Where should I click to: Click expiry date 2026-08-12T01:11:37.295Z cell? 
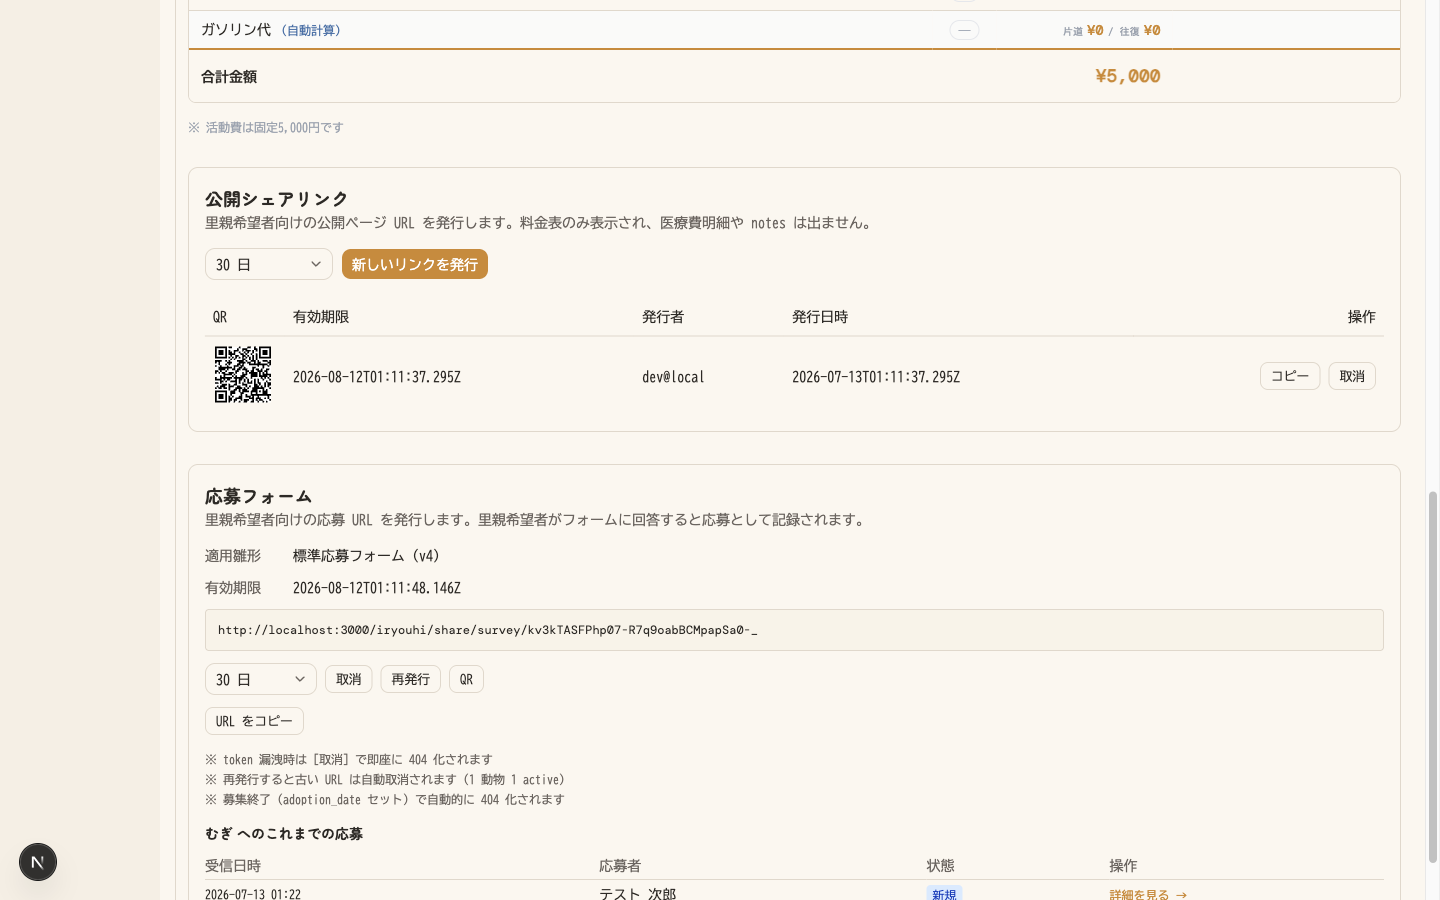pyautogui.click(x=377, y=377)
